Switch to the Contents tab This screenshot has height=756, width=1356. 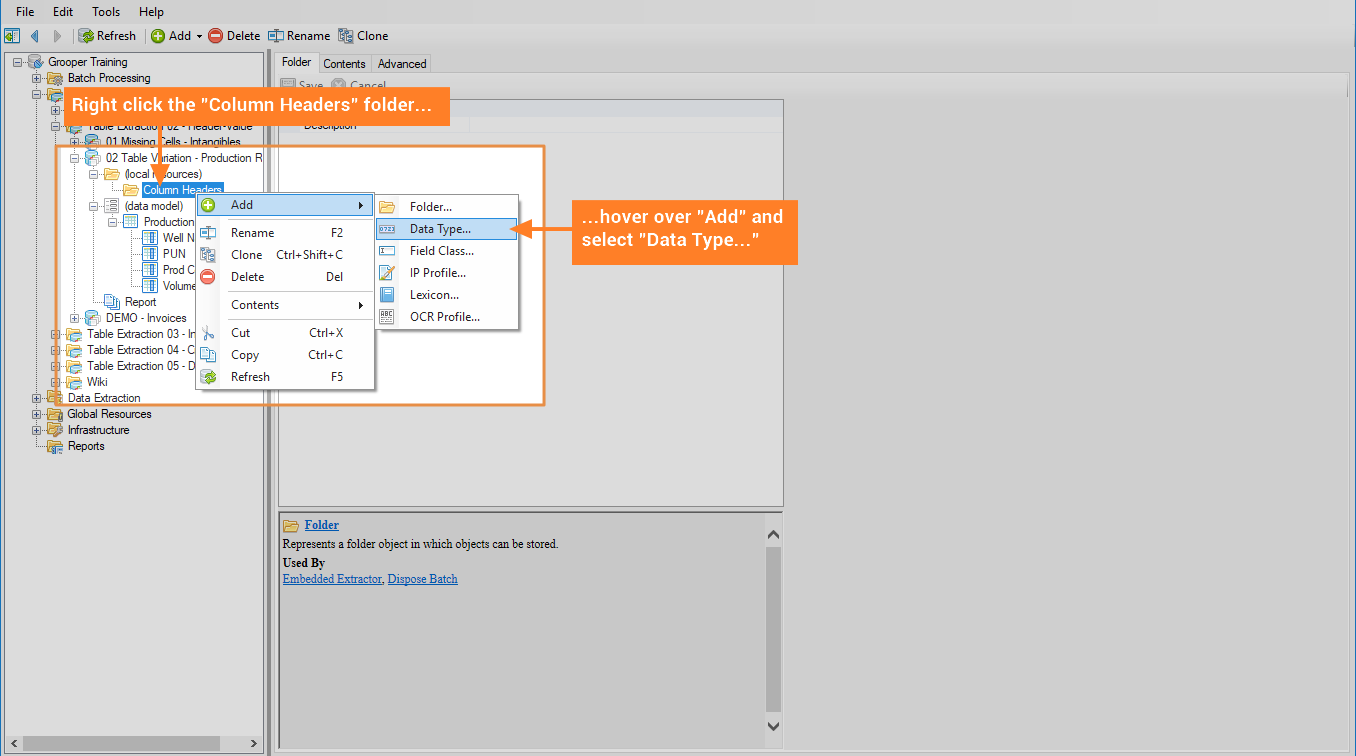[x=344, y=64]
